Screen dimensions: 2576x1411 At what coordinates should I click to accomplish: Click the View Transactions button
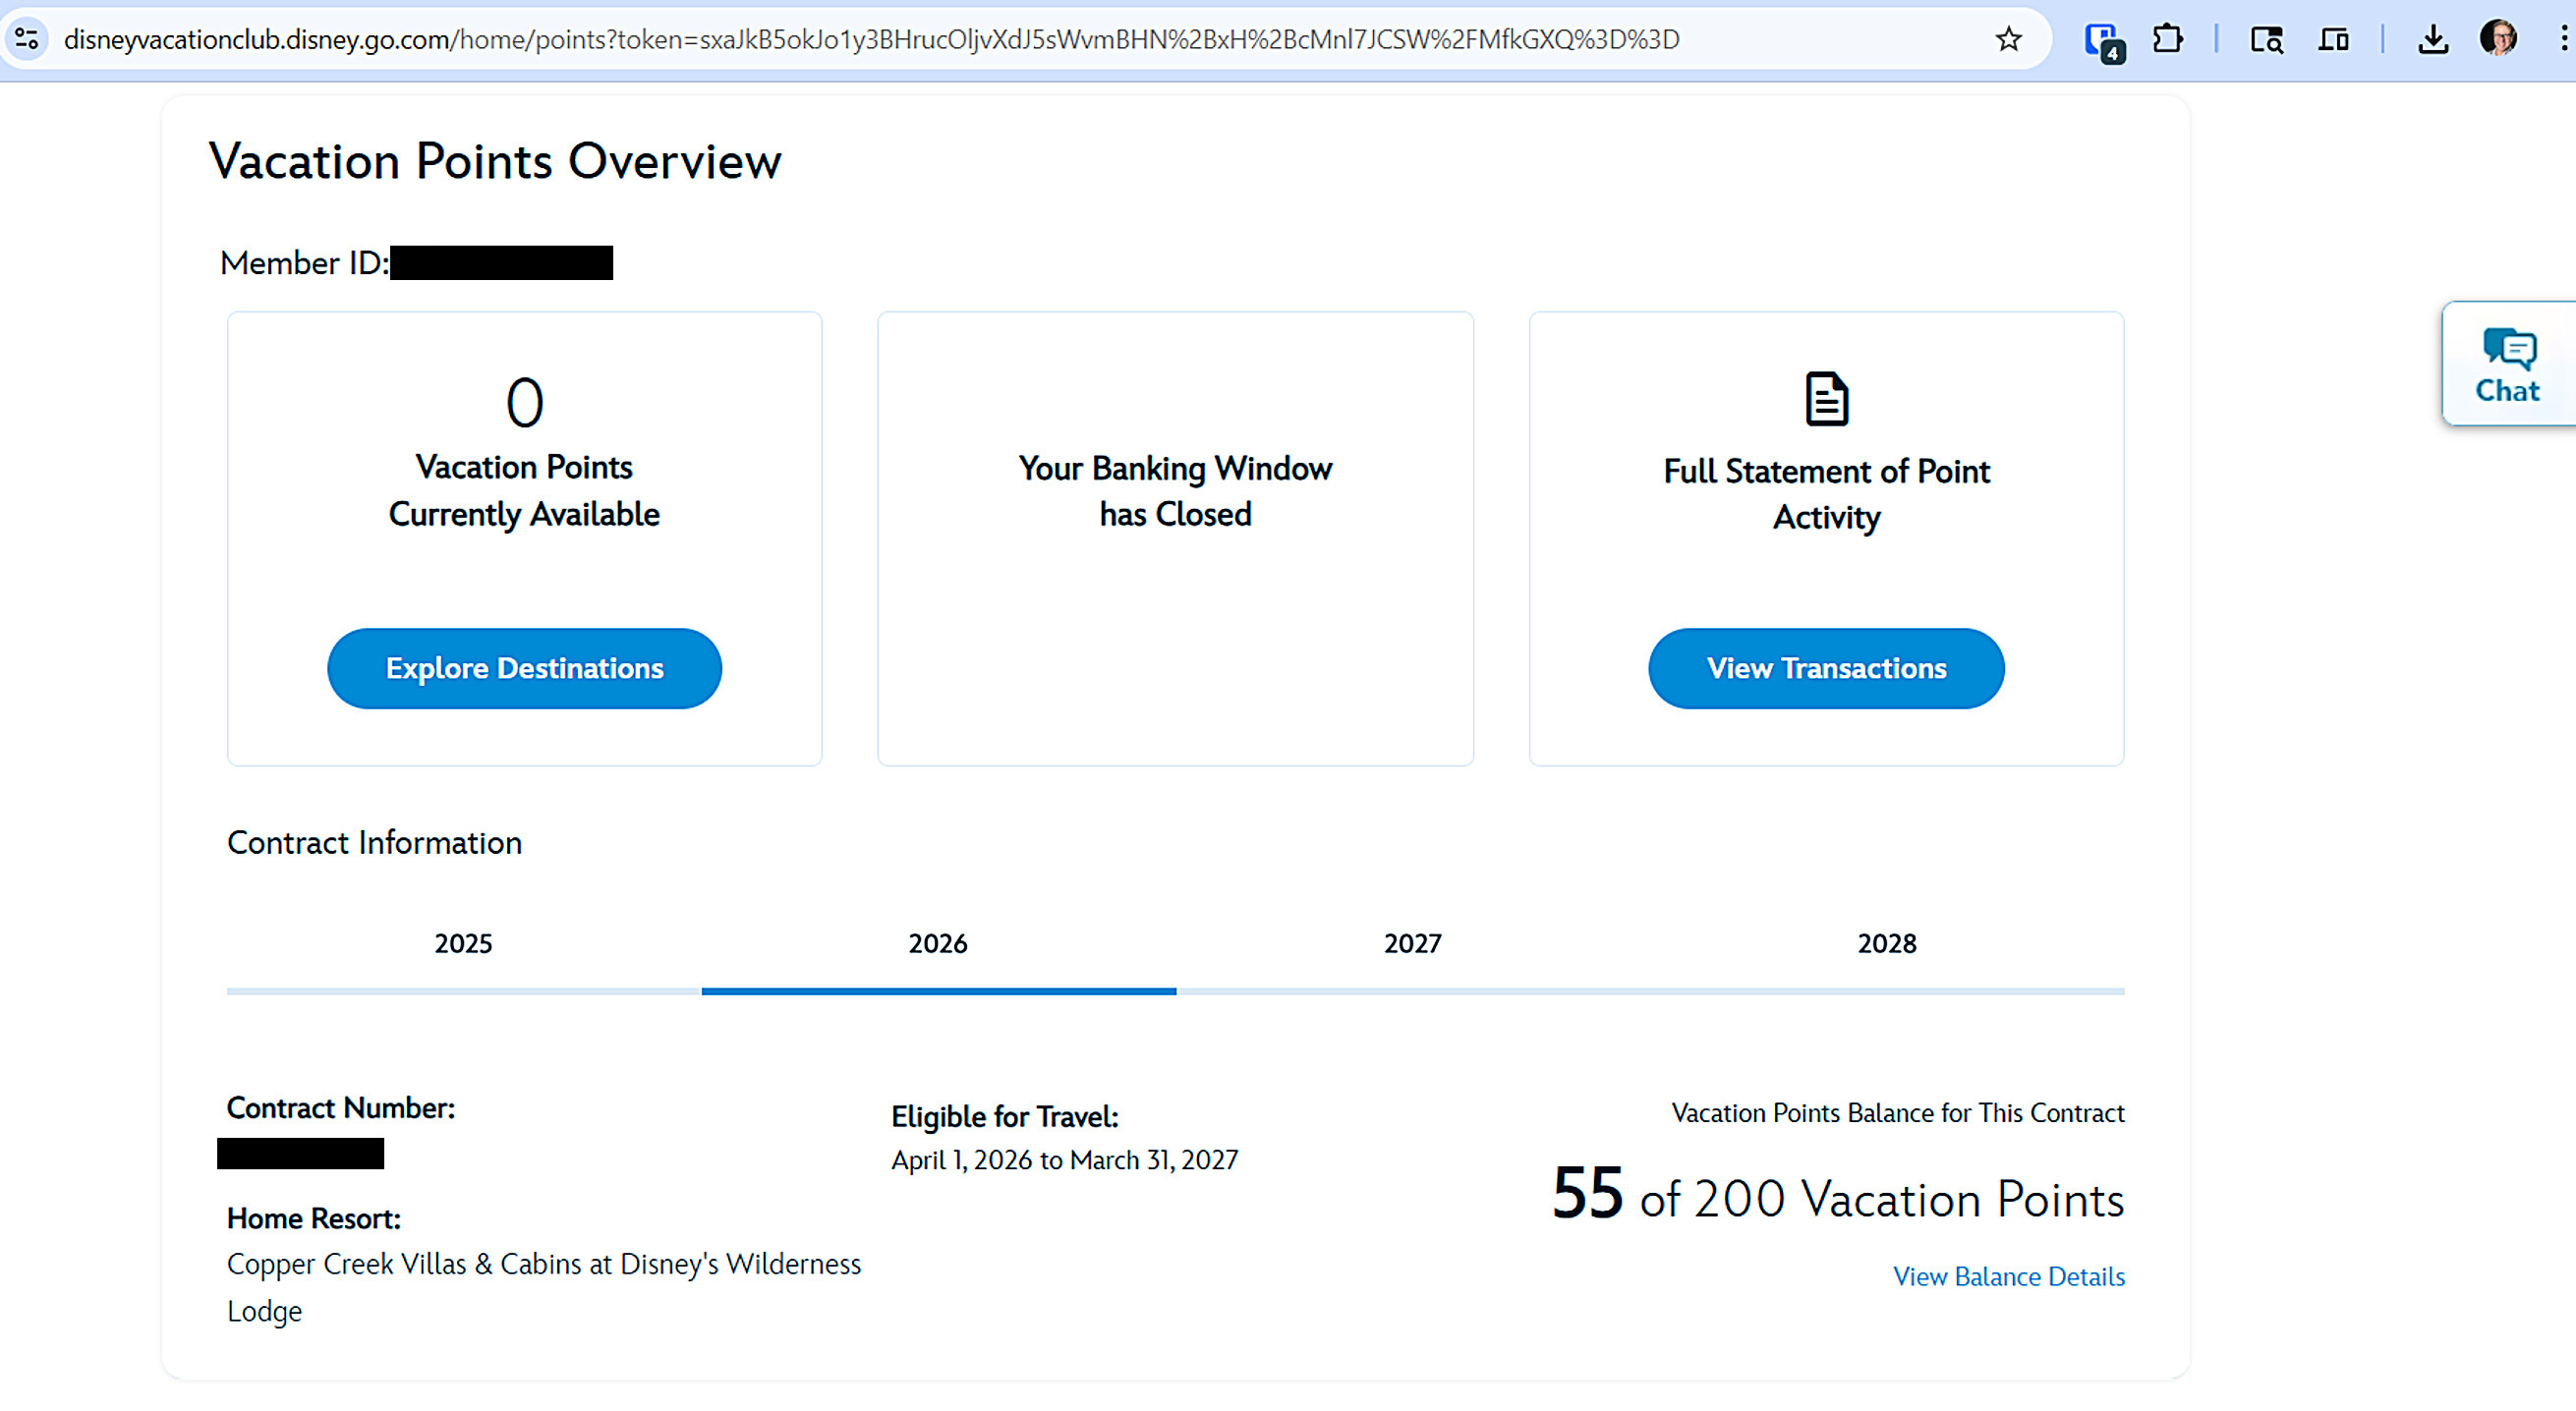tap(1826, 668)
